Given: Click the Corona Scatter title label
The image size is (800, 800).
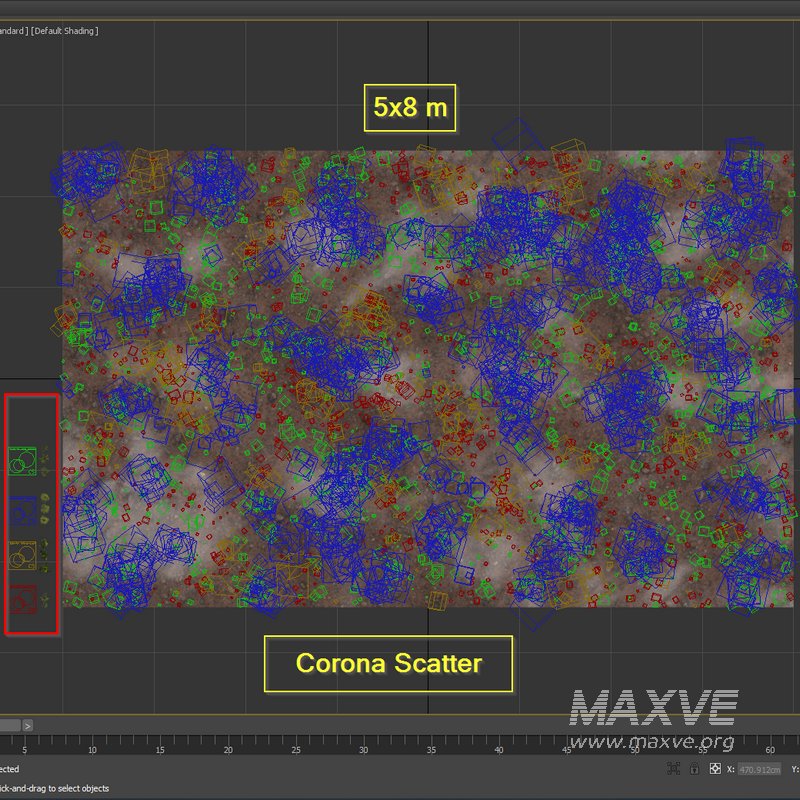Looking at the screenshot, I should [388, 663].
